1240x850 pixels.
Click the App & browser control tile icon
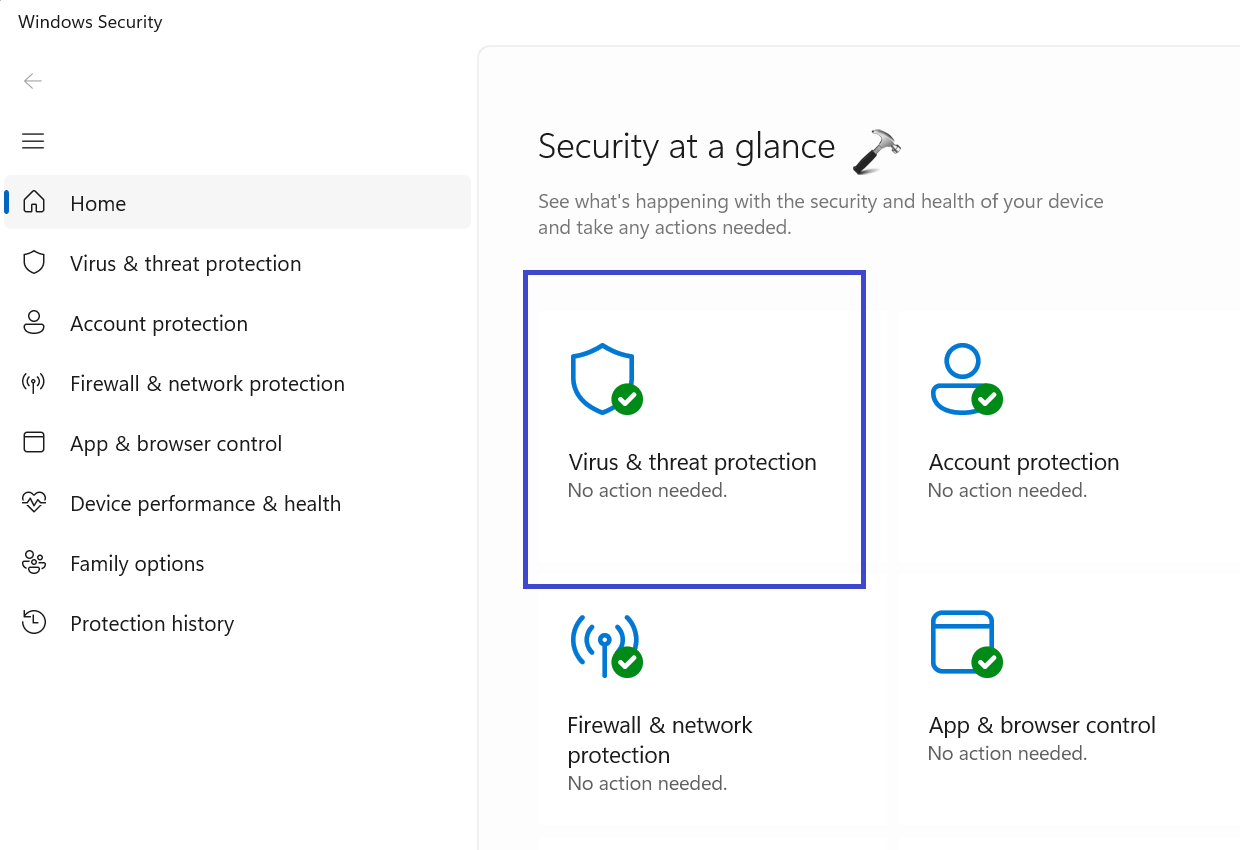click(x=963, y=643)
